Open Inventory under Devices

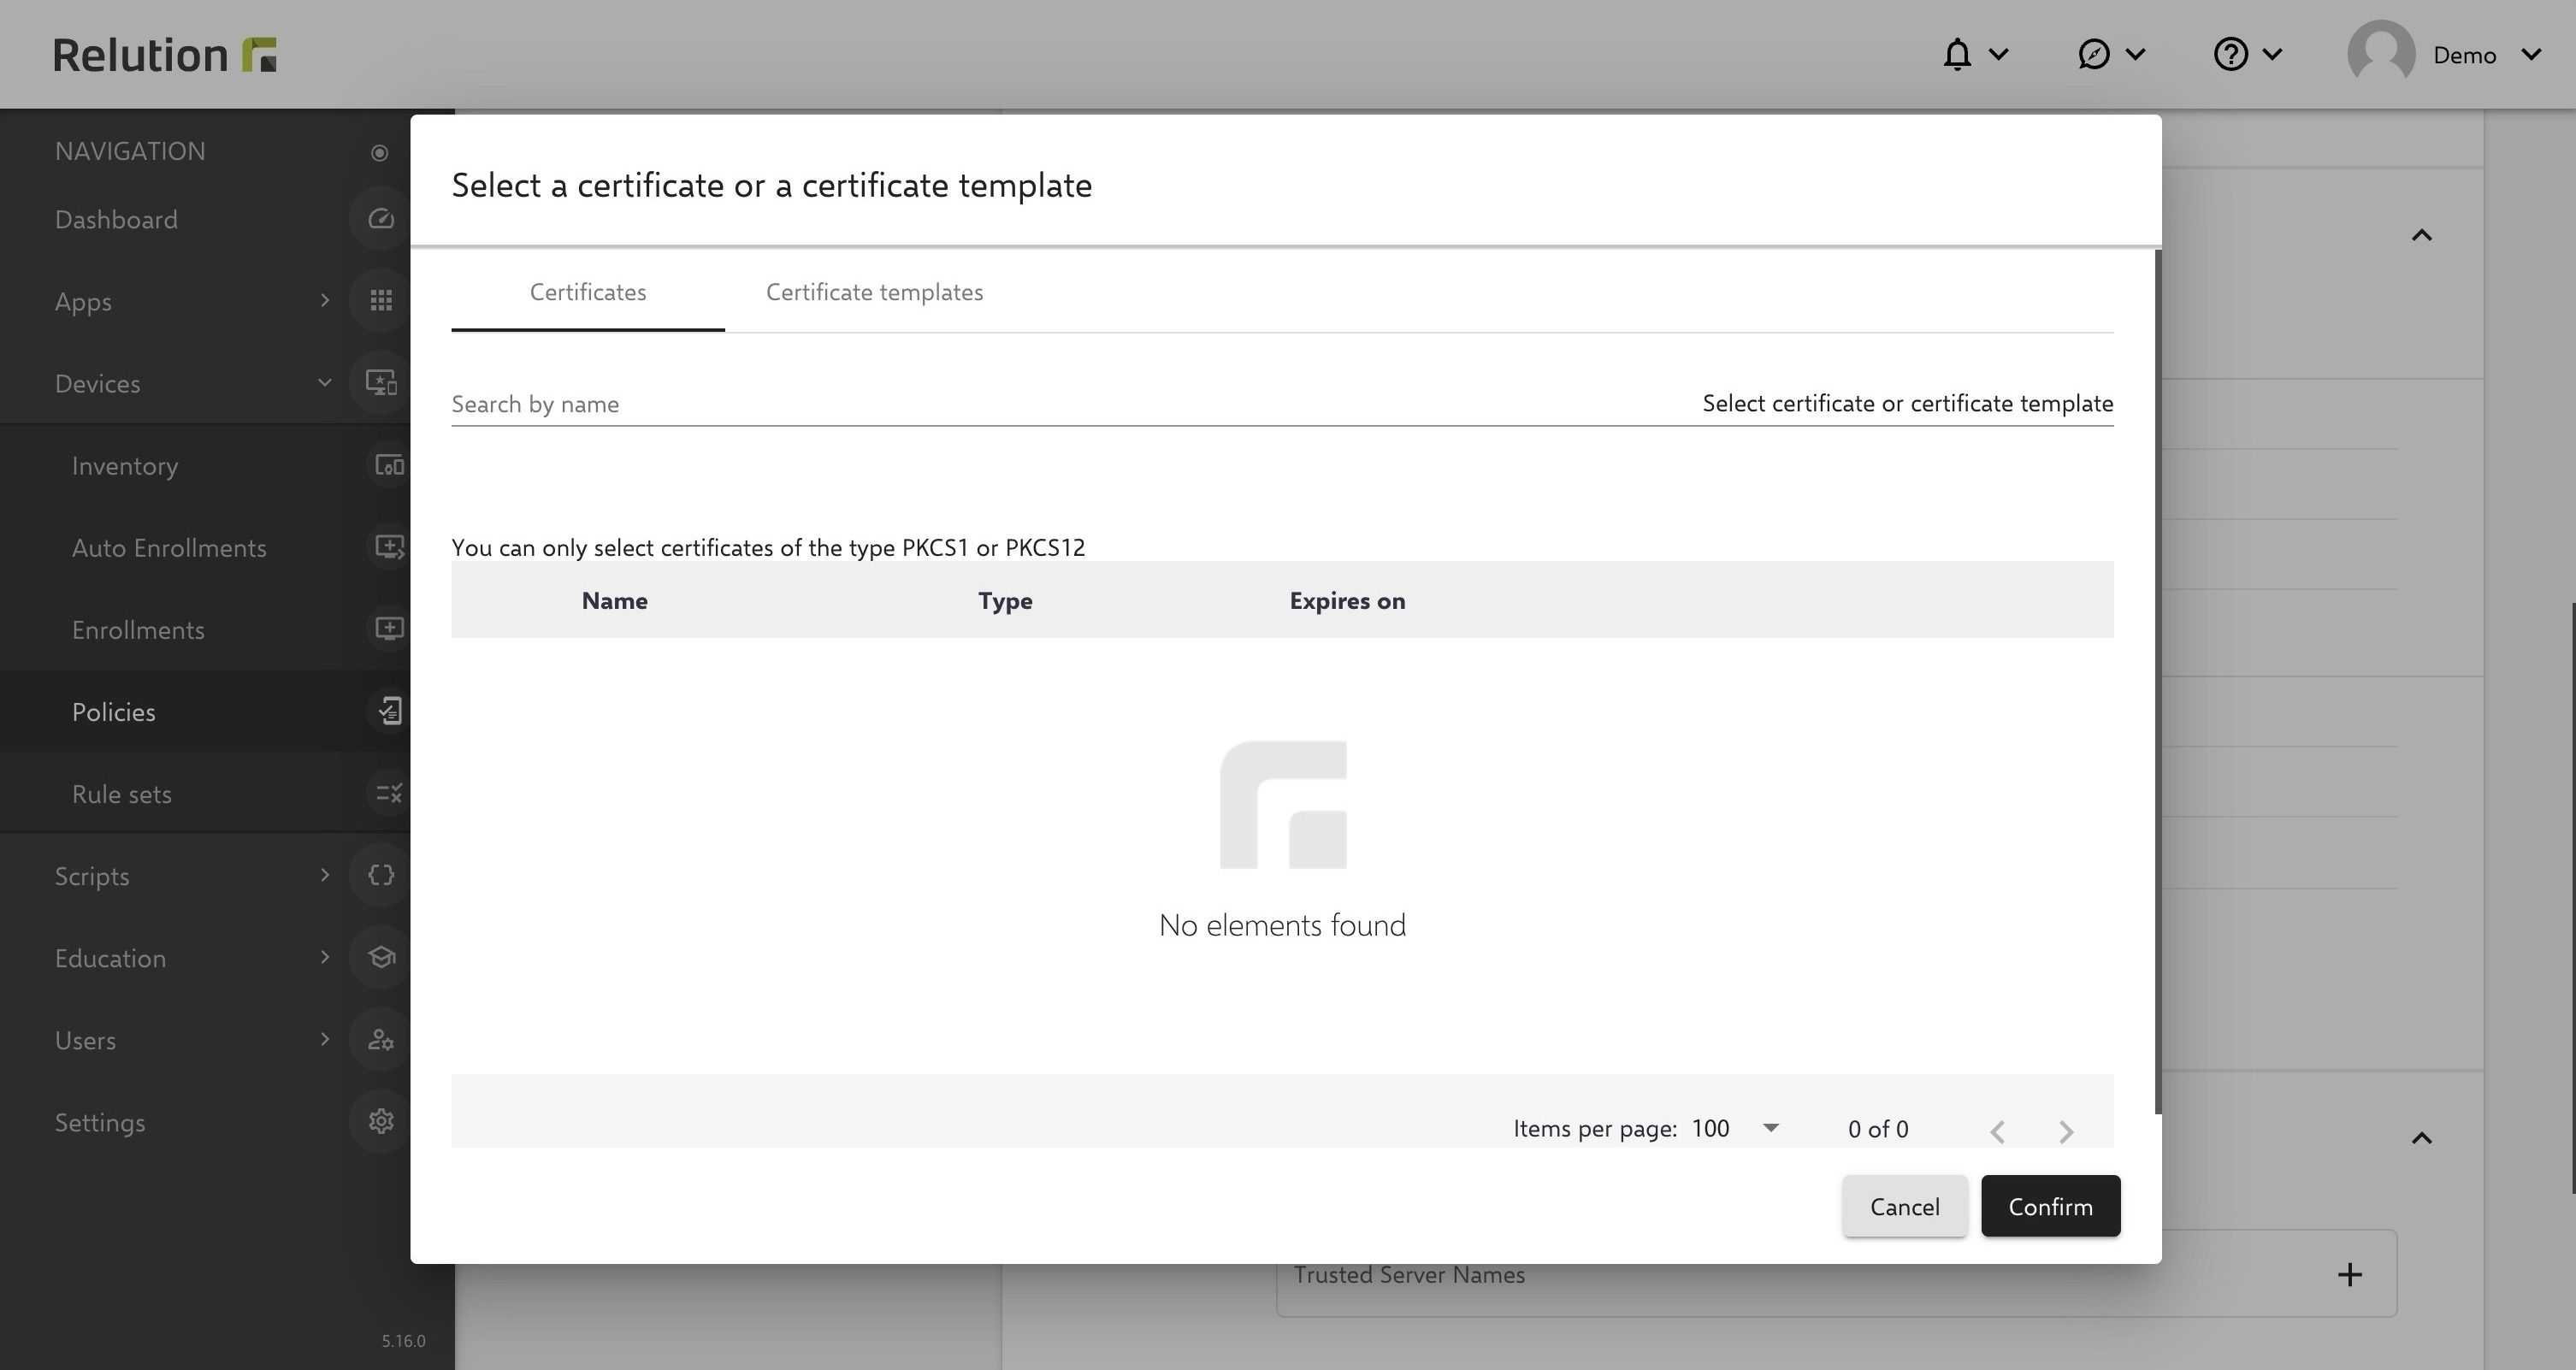[125, 465]
